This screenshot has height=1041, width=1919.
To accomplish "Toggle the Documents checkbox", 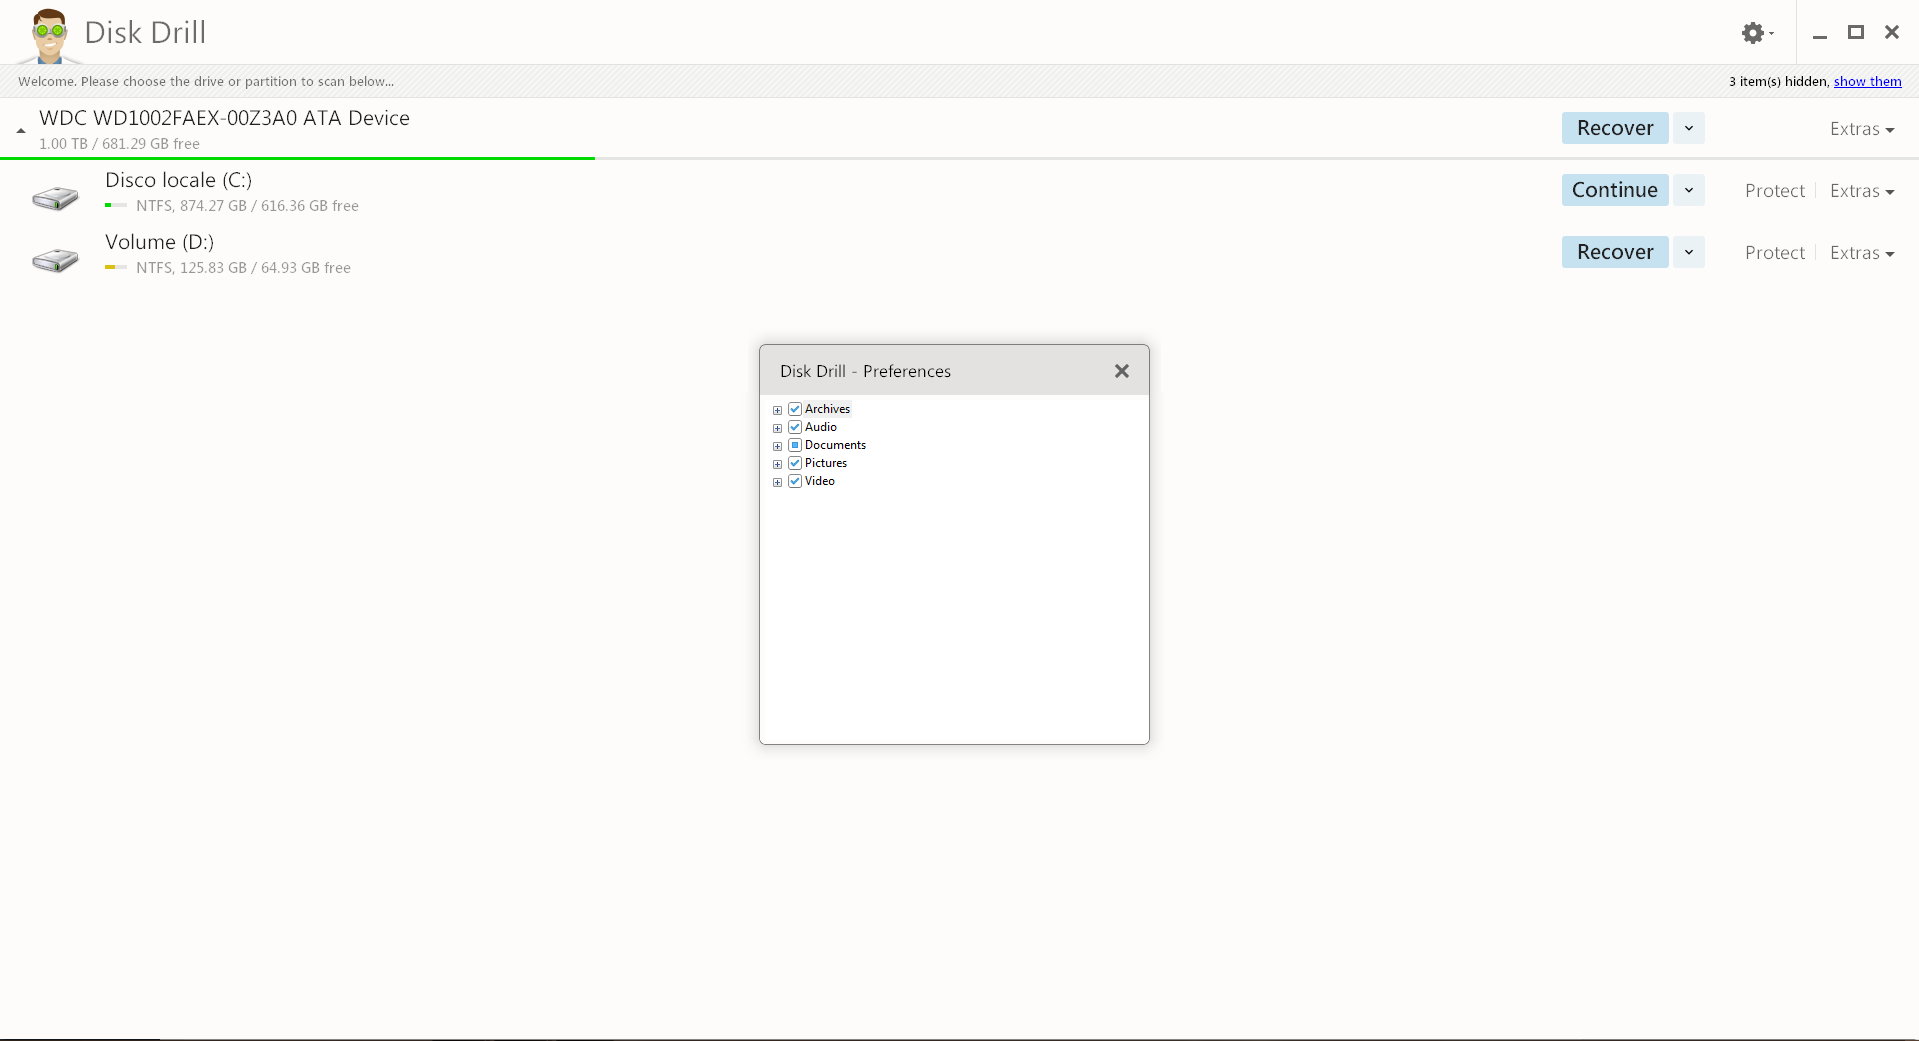I will pos(795,445).
